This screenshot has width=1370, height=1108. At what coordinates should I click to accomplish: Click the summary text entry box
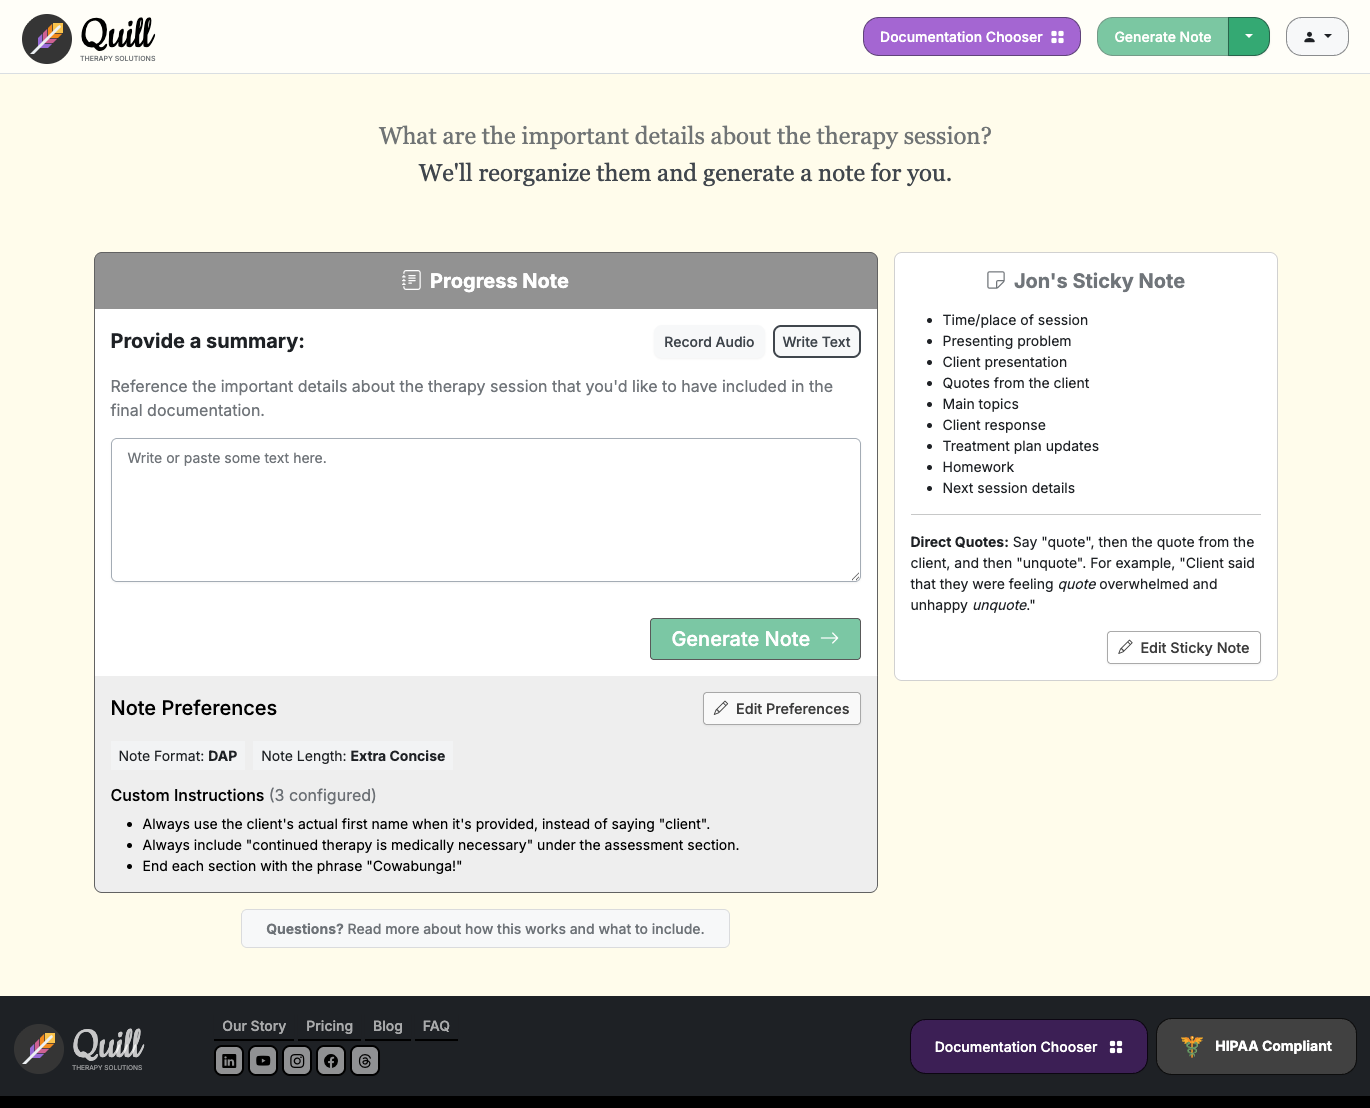click(x=485, y=510)
